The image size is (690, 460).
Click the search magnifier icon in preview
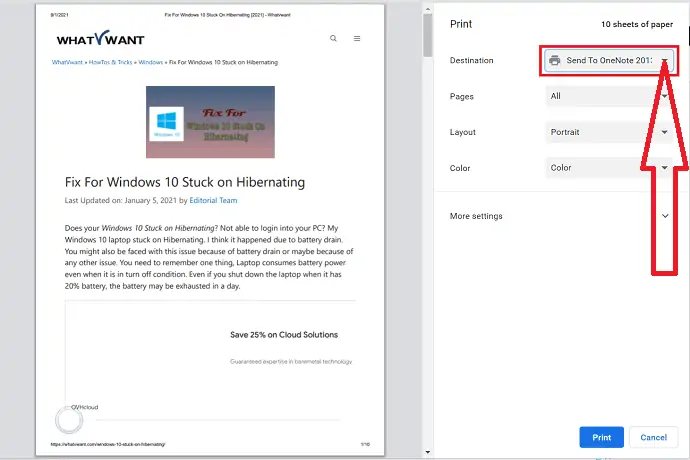334,38
